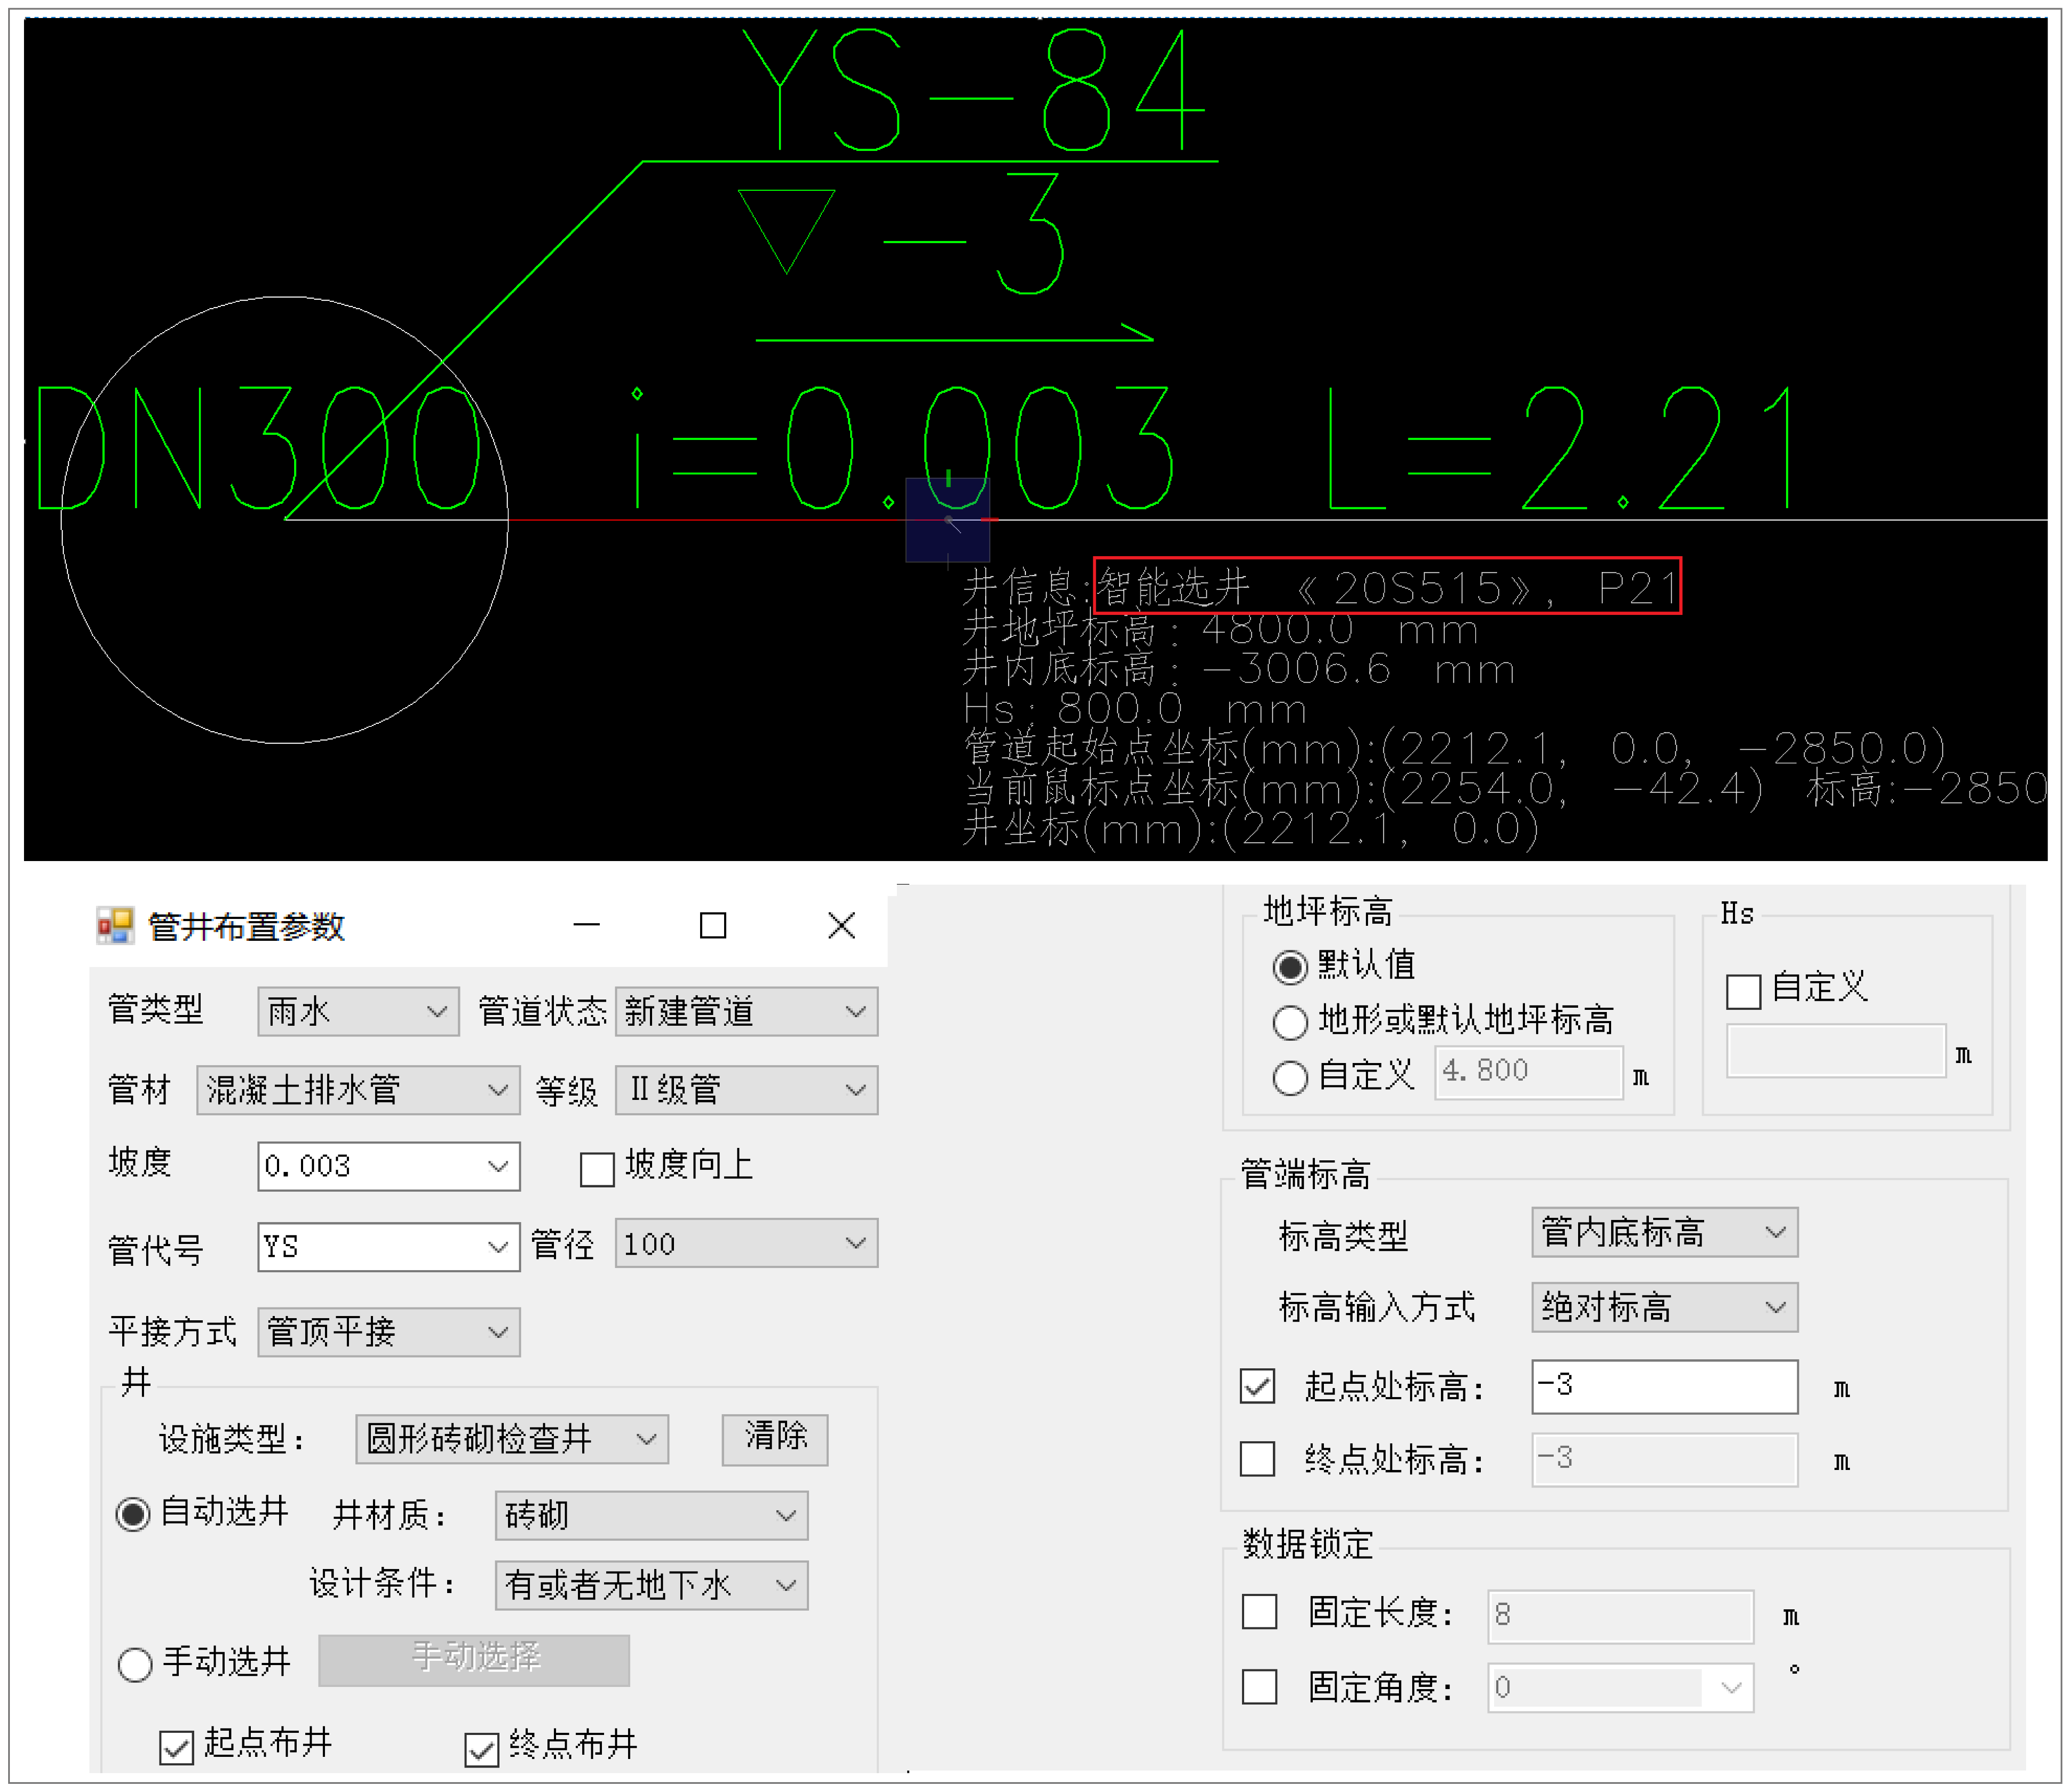Toggle the 起点布井 checkbox
Image resolution: width=2072 pixels, height=1792 pixels.
click(176, 1748)
